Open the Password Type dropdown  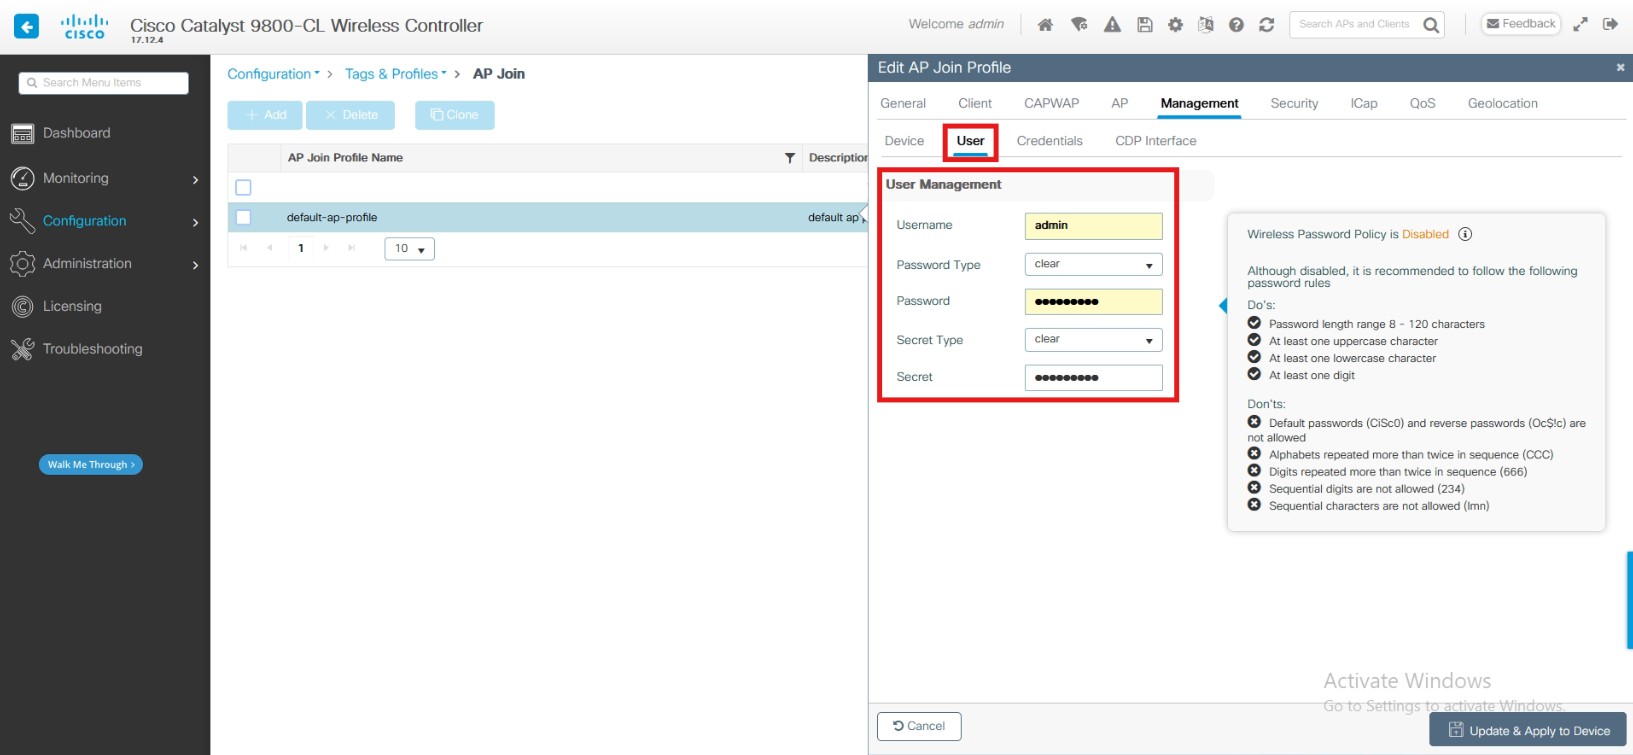[1093, 264]
